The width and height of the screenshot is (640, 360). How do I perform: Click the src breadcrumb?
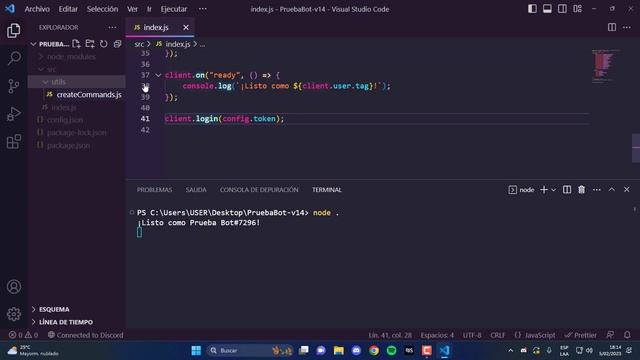(139, 44)
